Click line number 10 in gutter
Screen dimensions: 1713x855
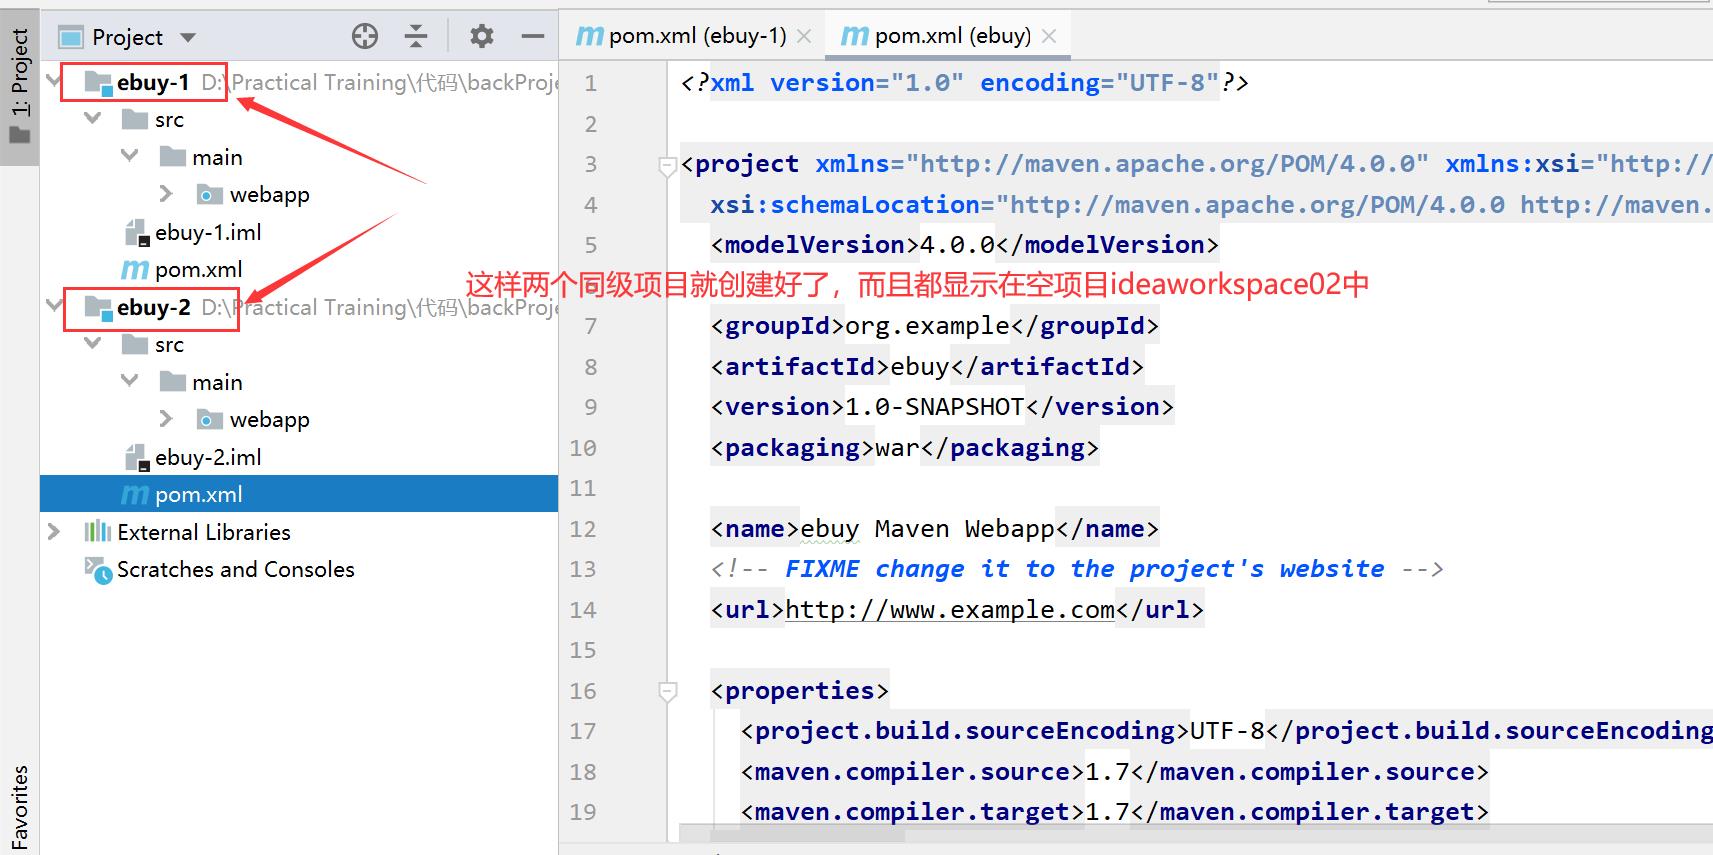tap(583, 448)
